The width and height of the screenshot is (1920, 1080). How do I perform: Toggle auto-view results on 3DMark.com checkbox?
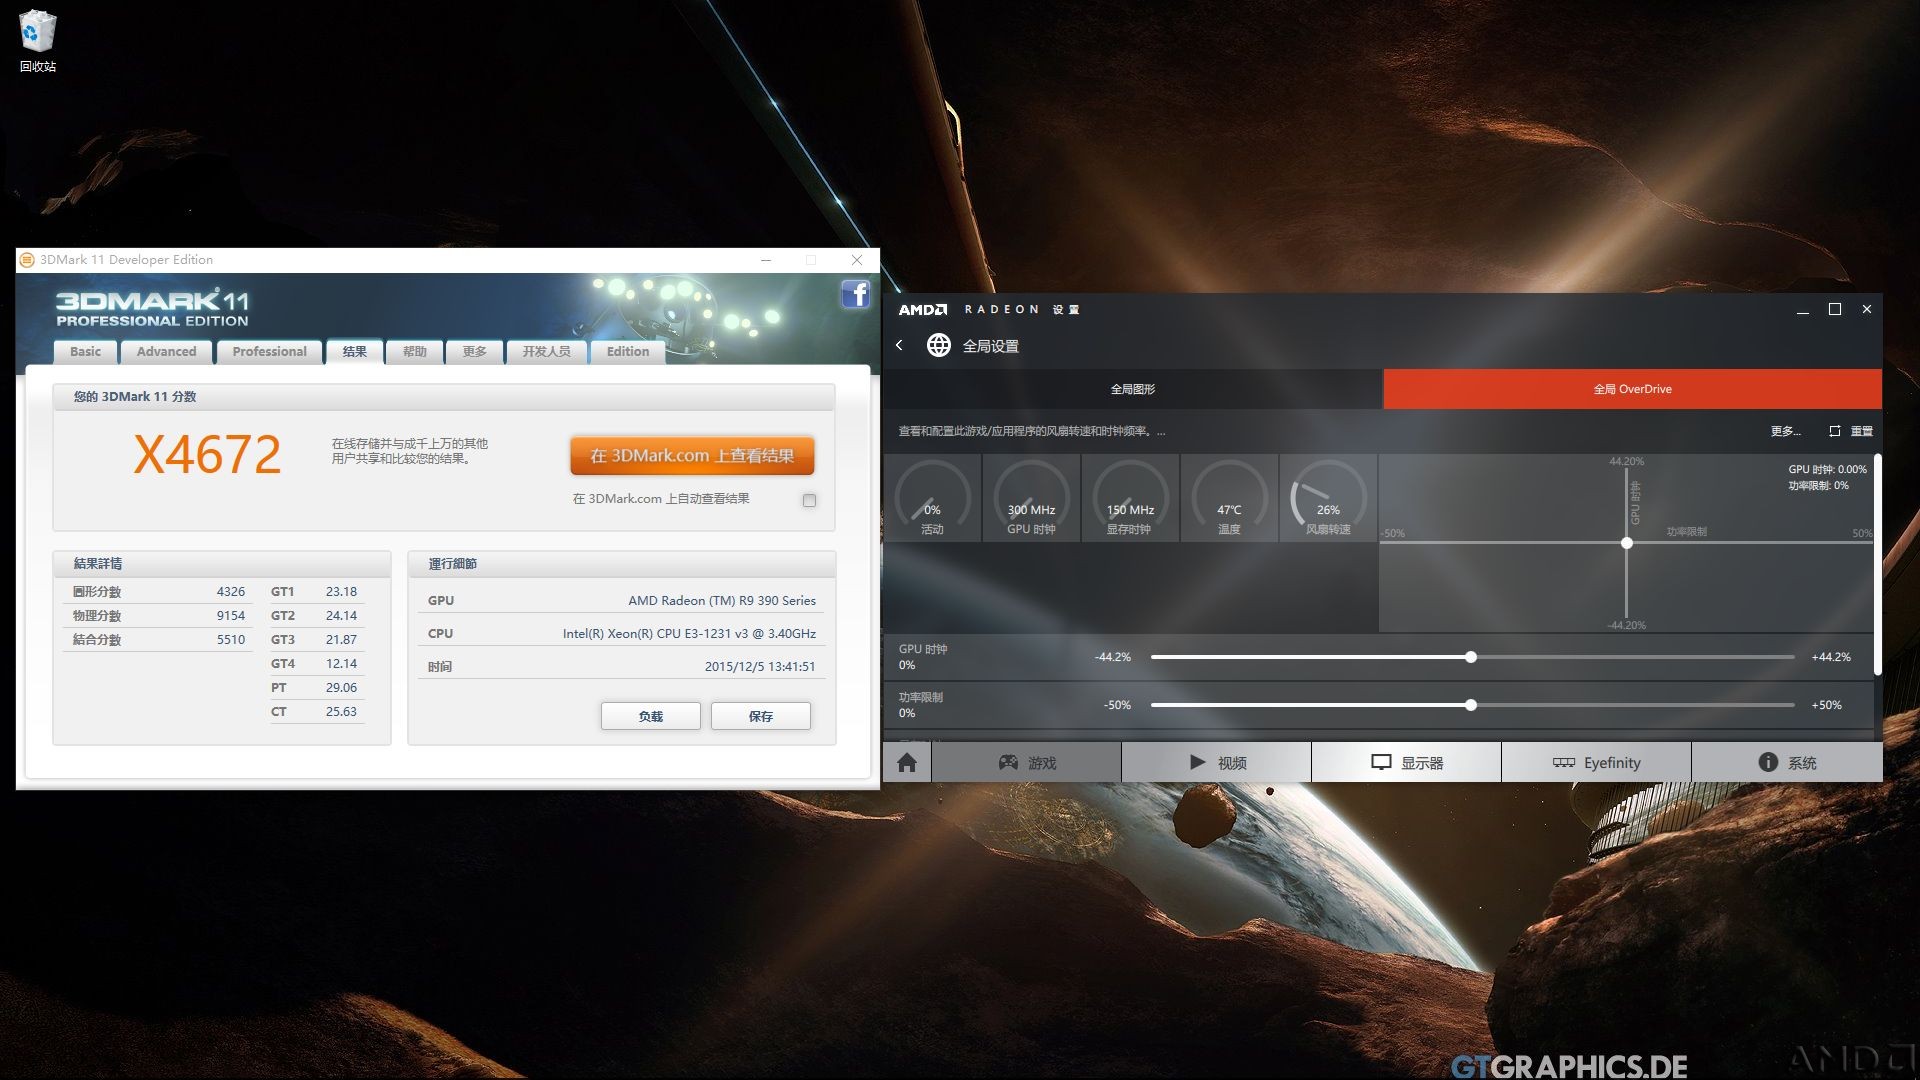[809, 500]
